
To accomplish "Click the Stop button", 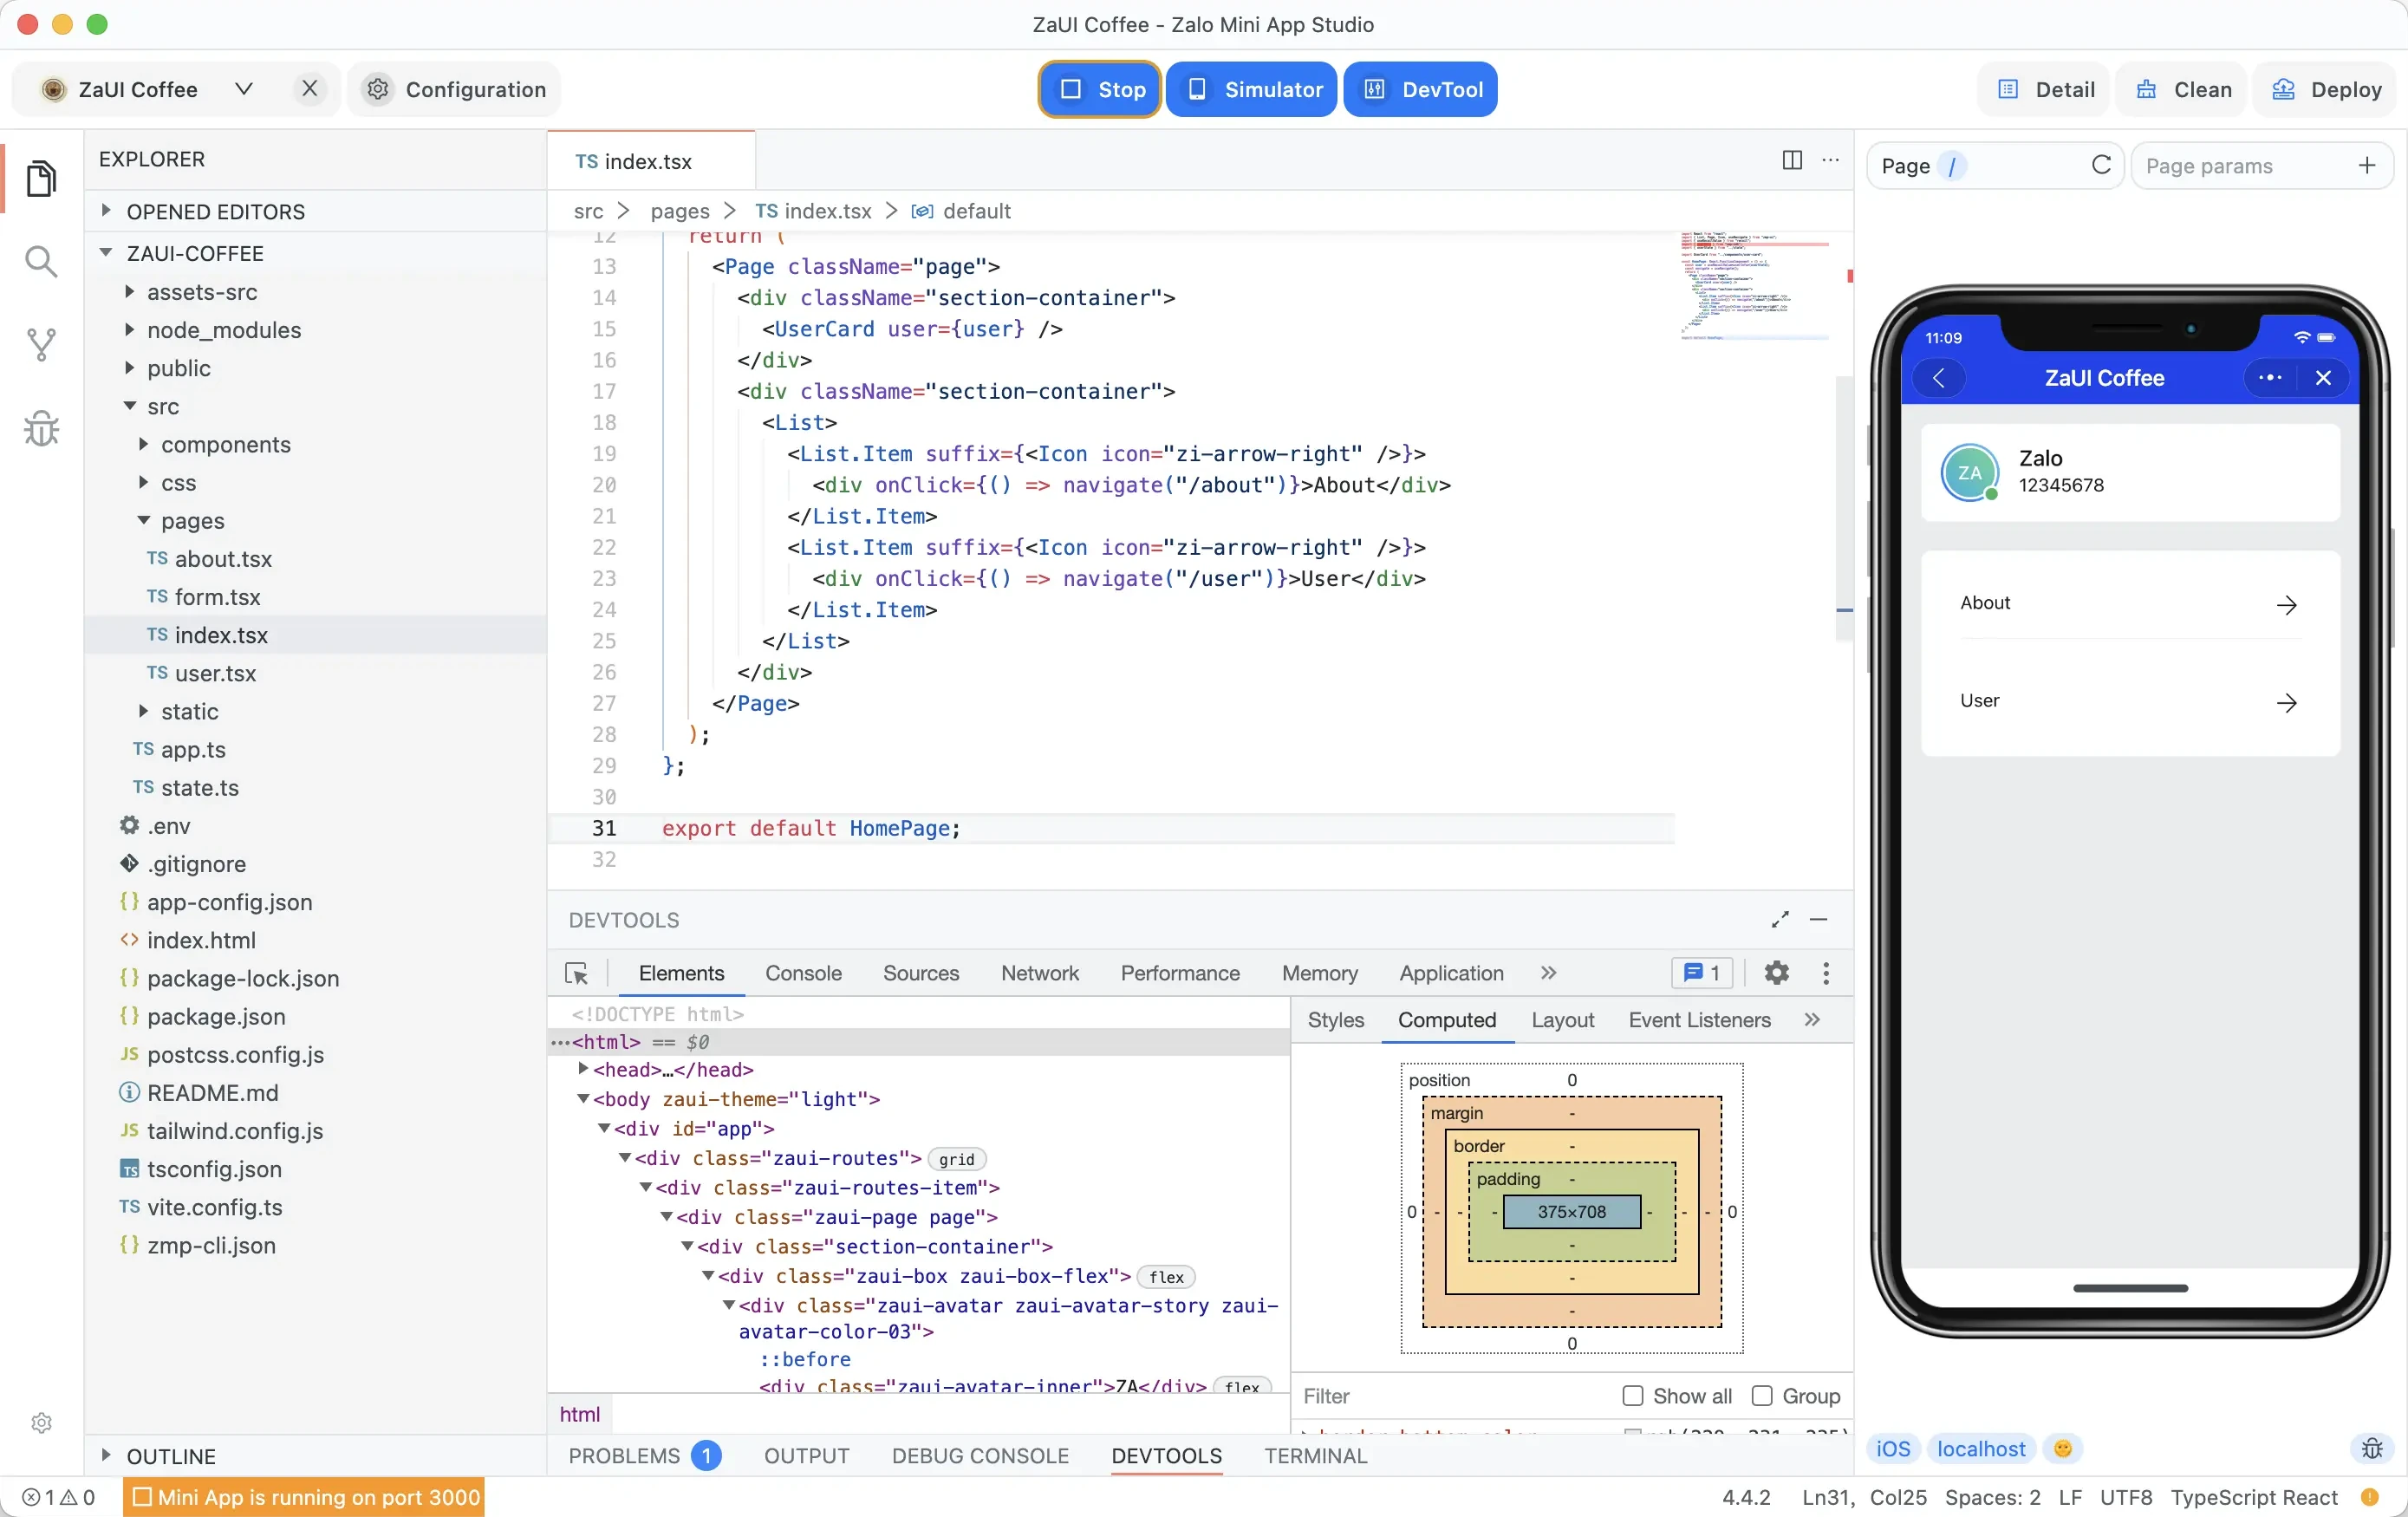I will point(1100,89).
